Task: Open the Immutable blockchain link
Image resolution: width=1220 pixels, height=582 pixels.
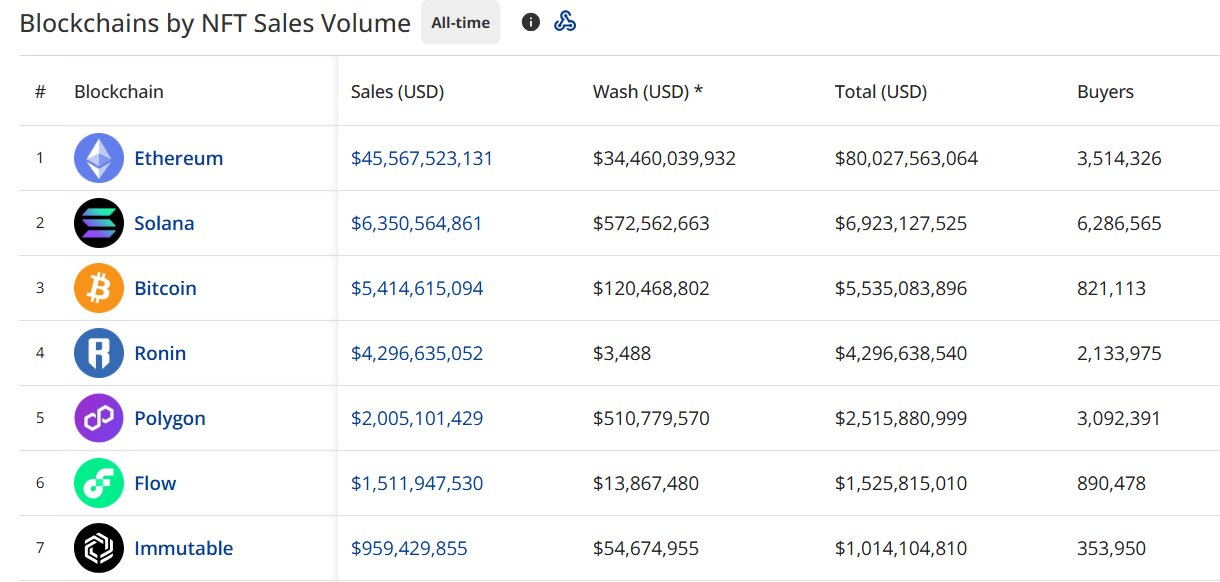Action: tap(184, 548)
